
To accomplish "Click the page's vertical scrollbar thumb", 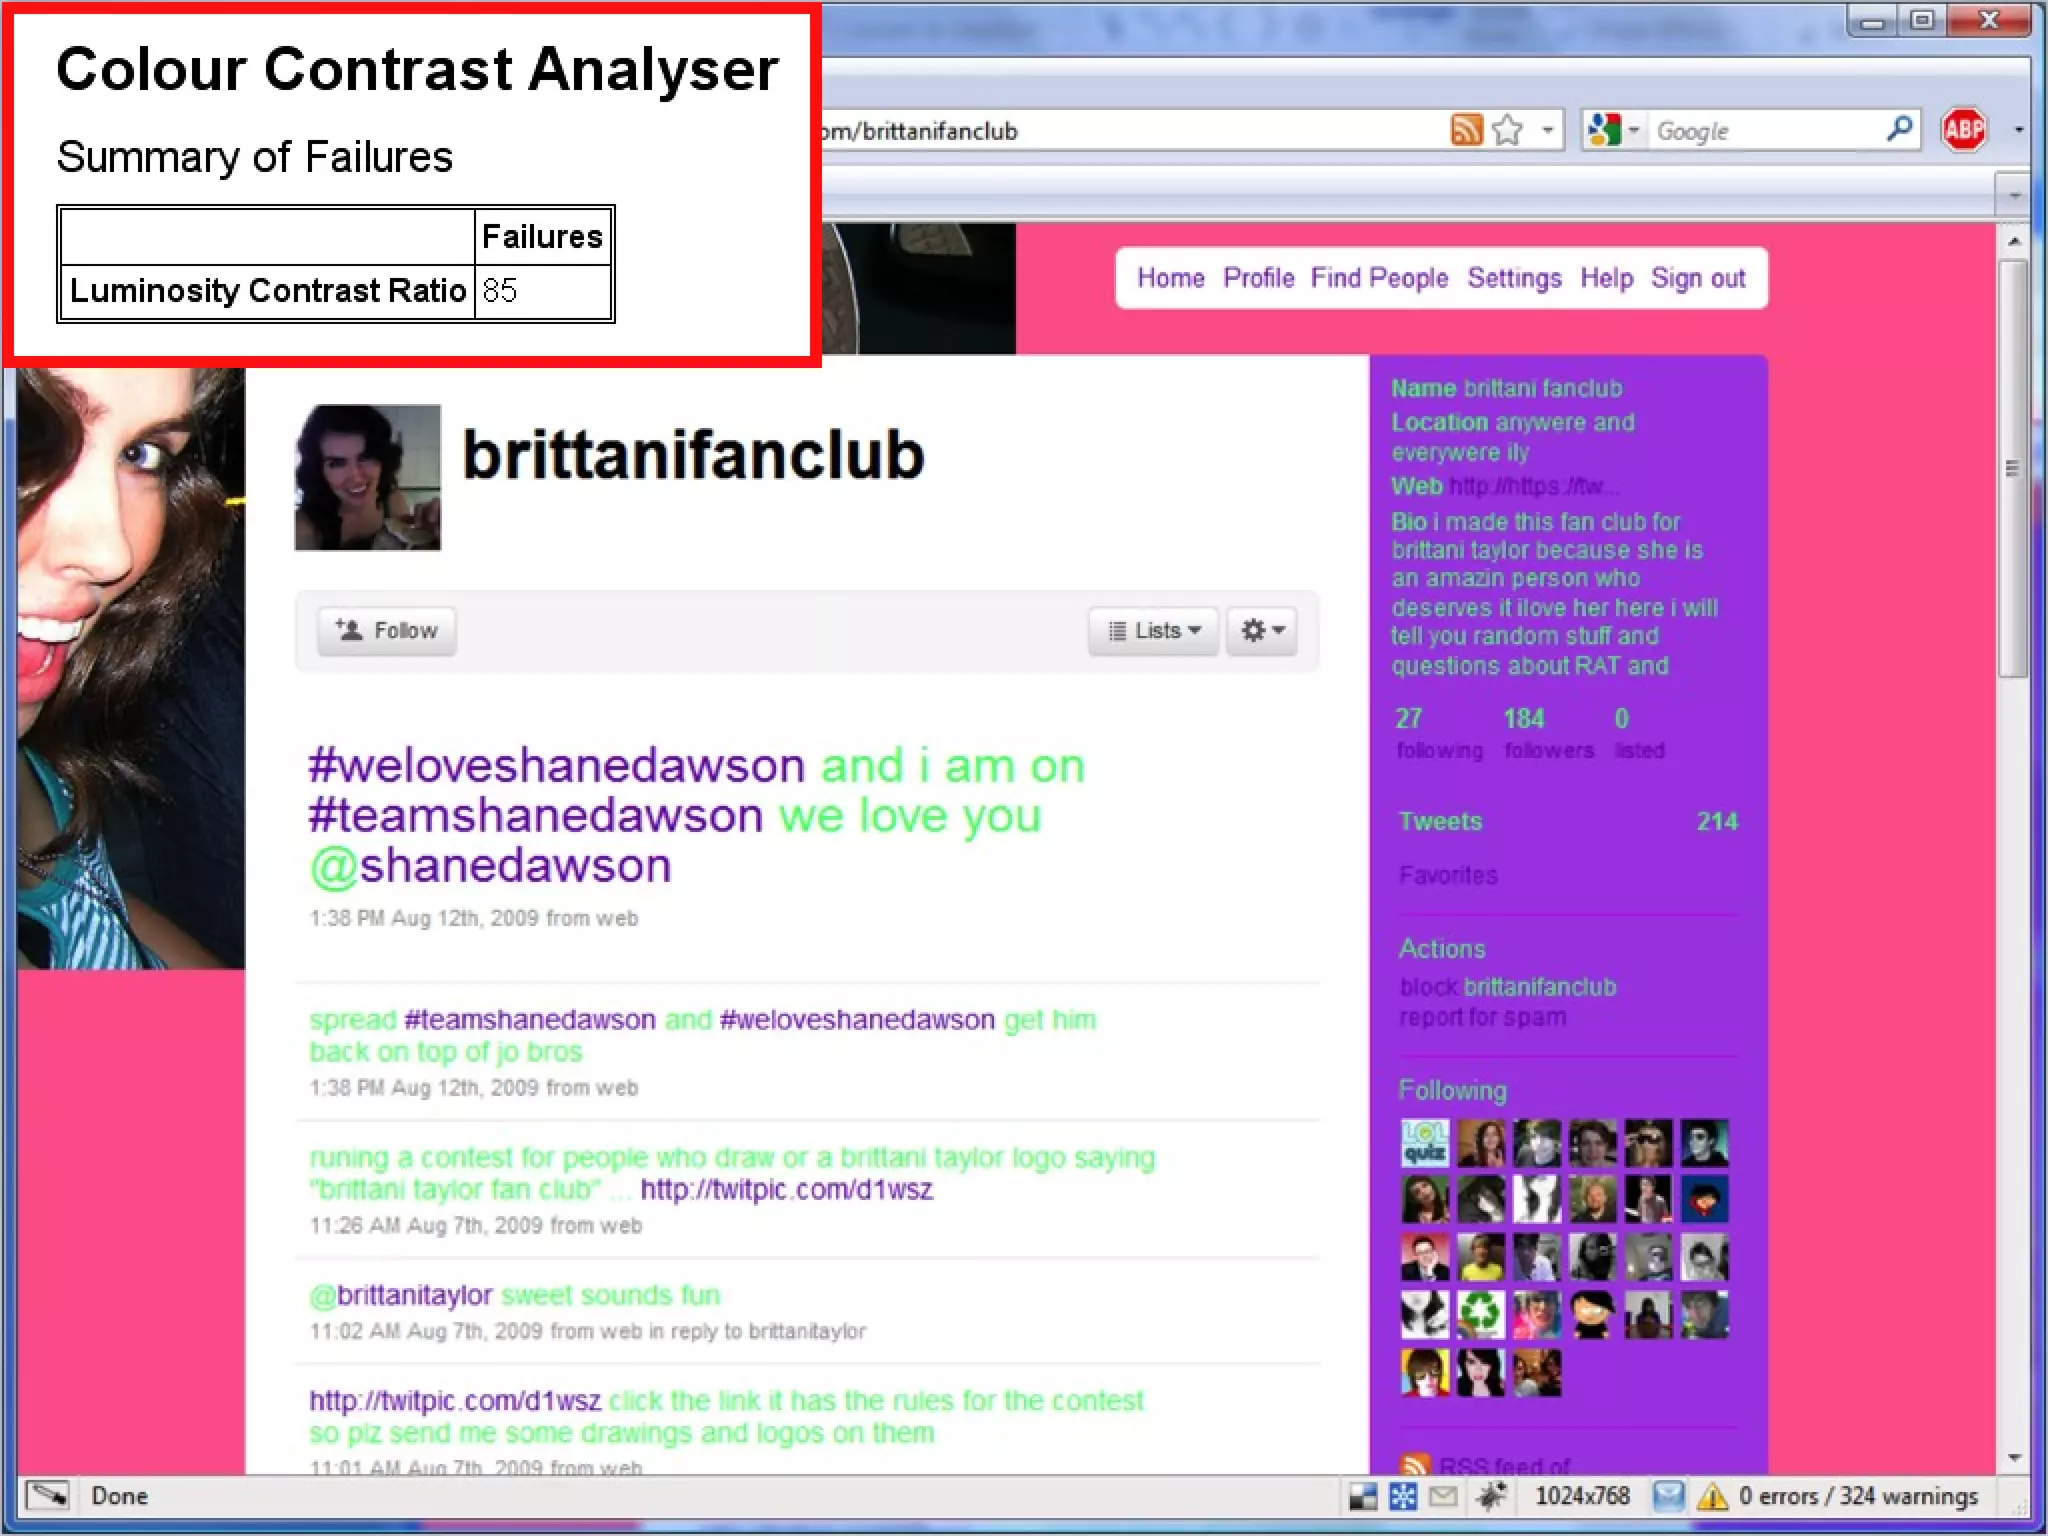I will pos(2012,468).
